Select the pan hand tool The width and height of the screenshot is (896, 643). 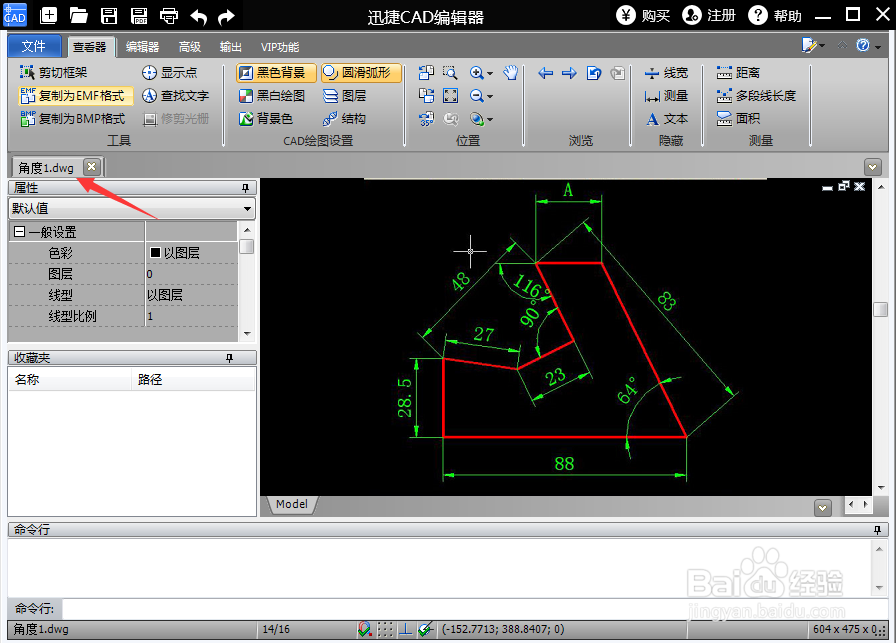[511, 73]
